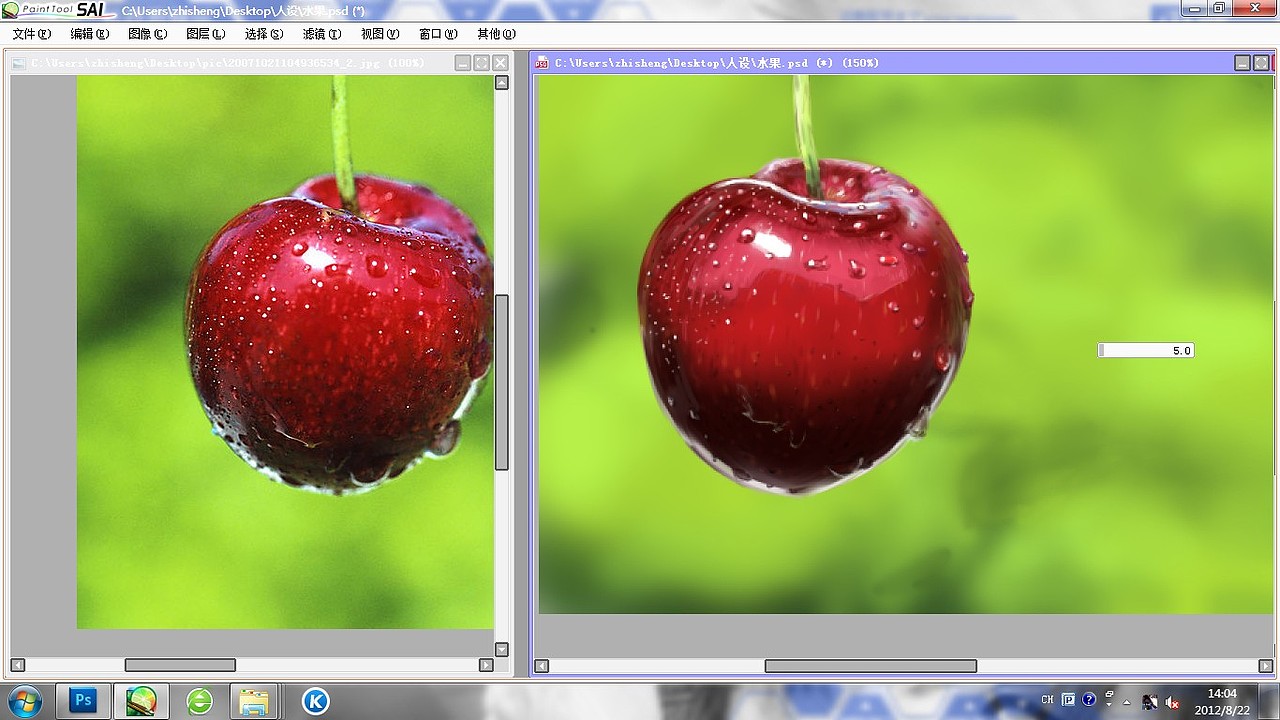Show hidden system tray icons
Viewport: 1280px width, 720px height.
(1127, 701)
